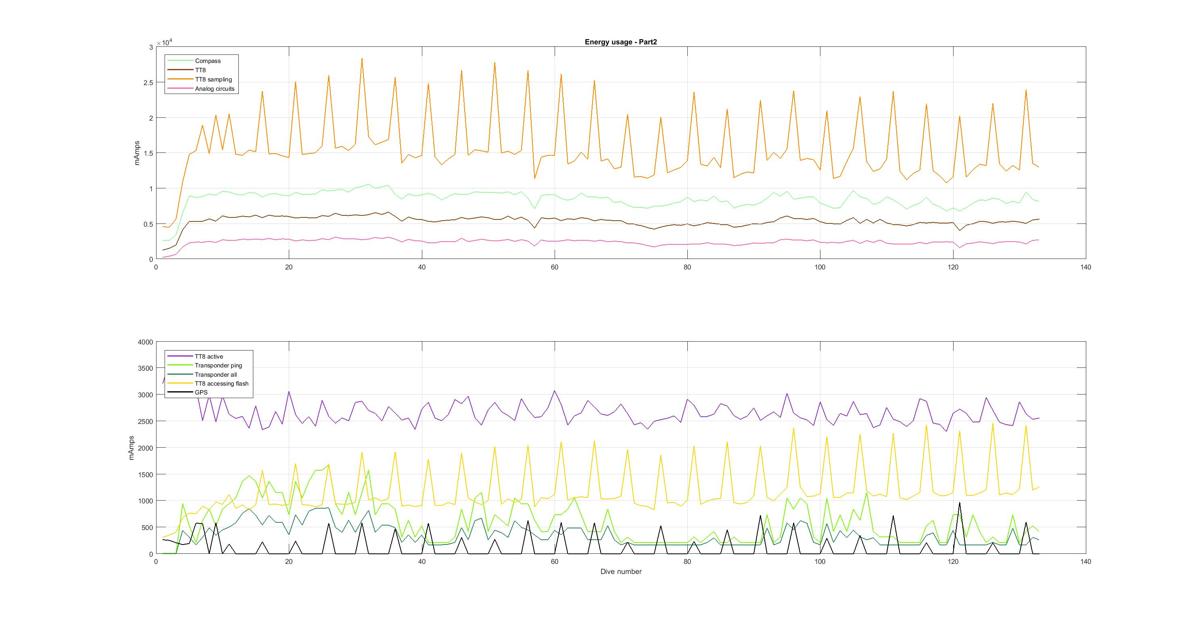Click y-axis tick '3500' on lower plot

tap(145, 369)
